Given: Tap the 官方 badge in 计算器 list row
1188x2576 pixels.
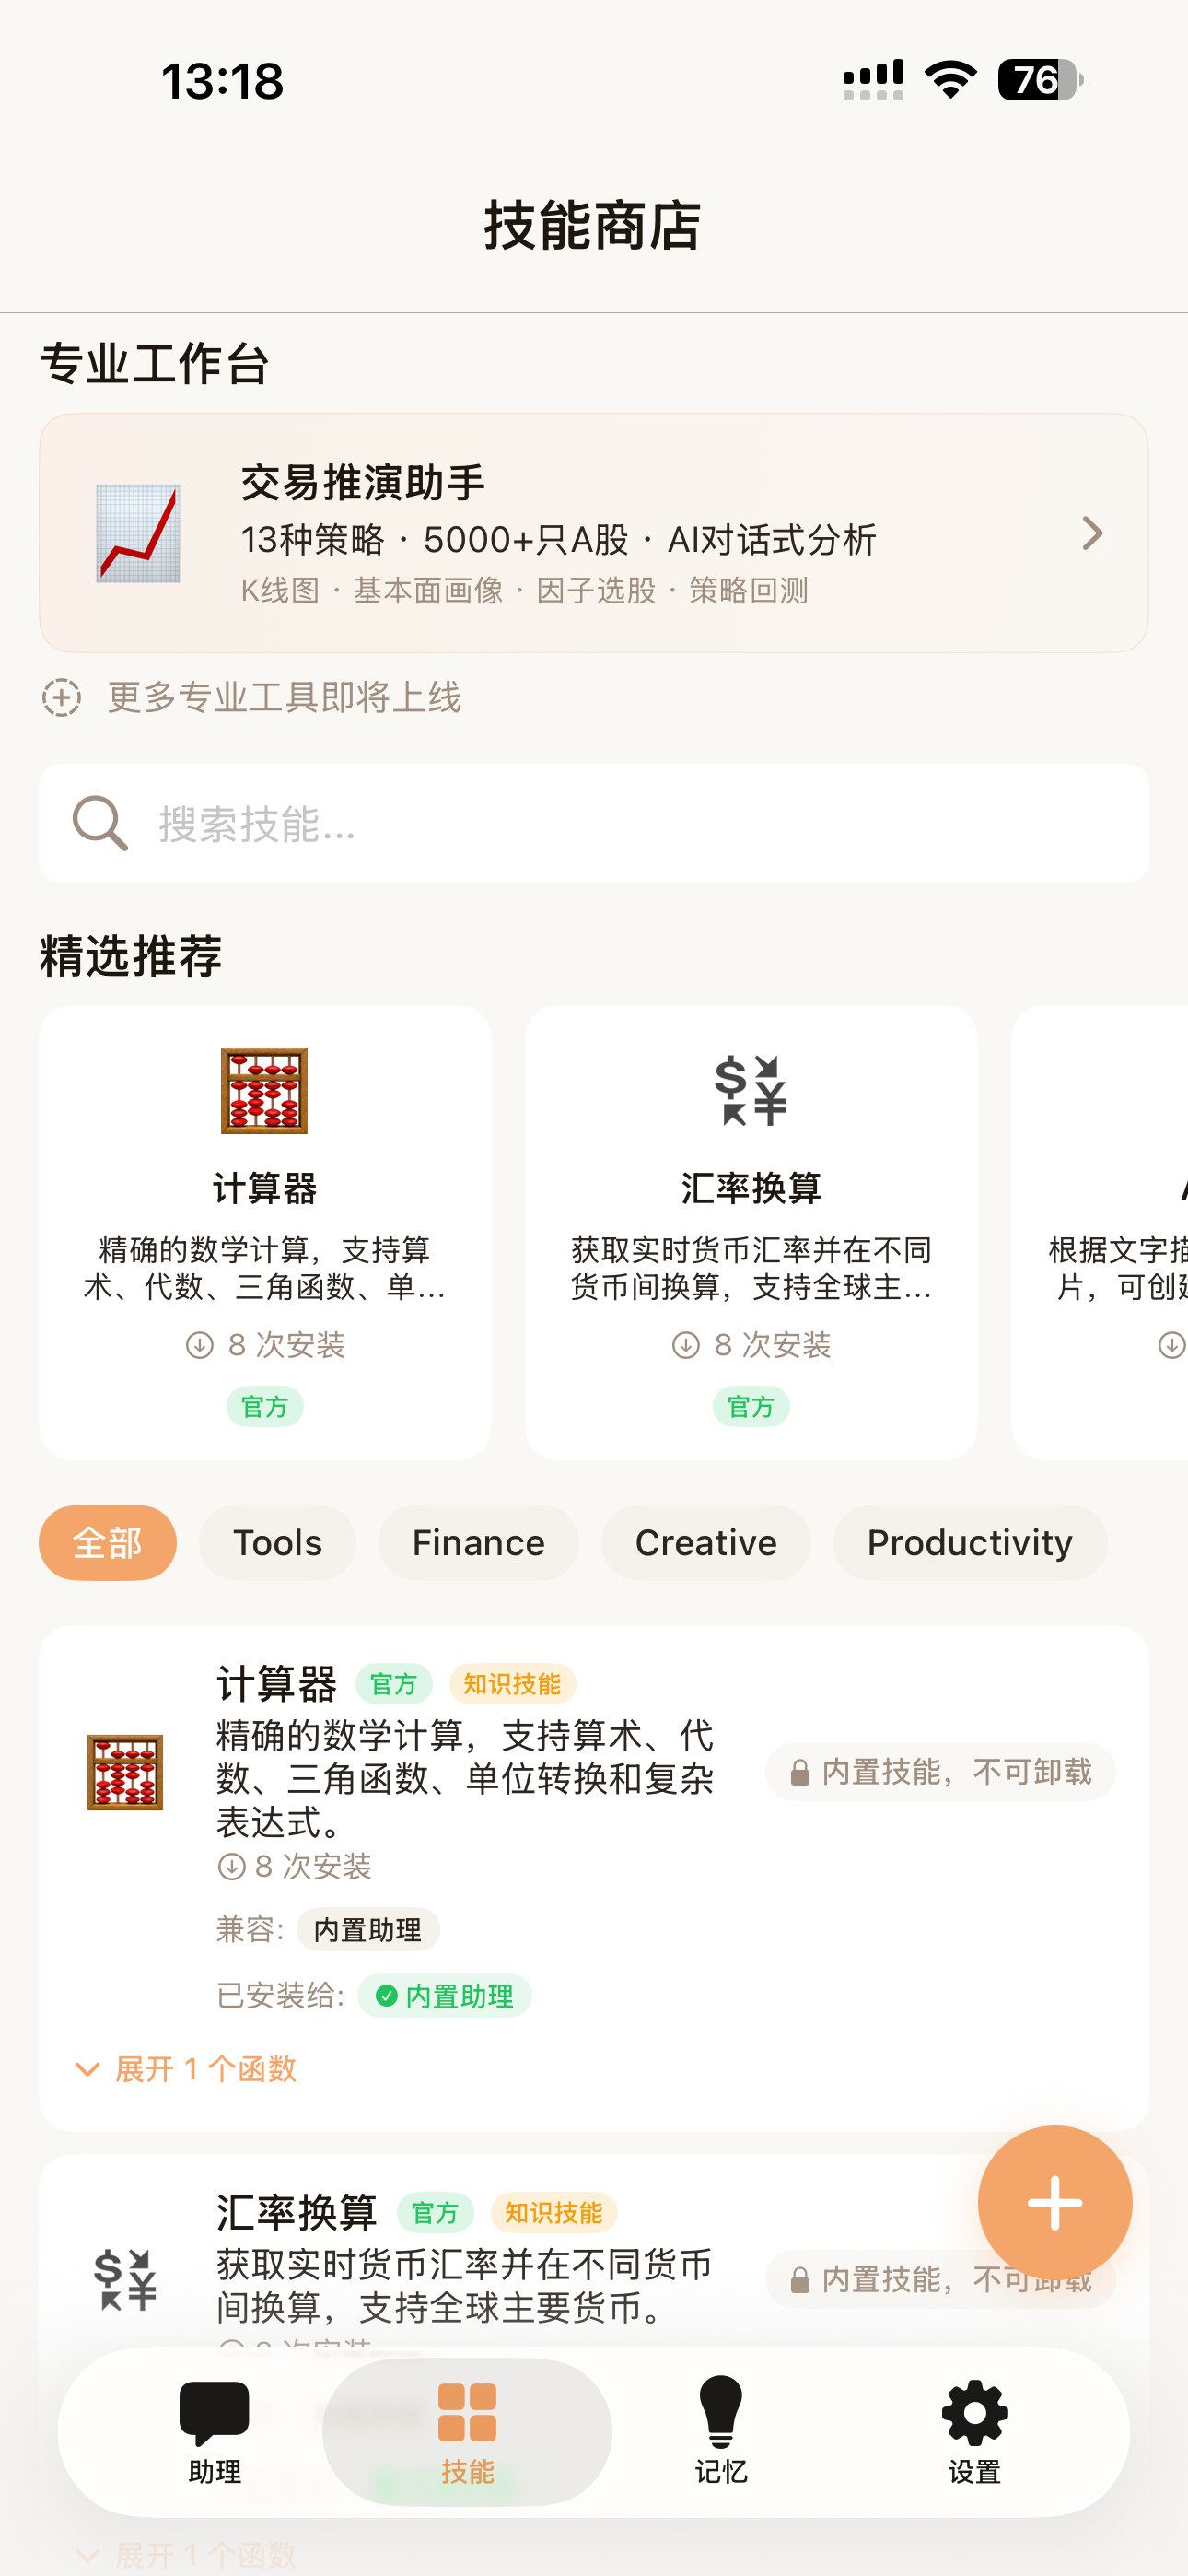Looking at the screenshot, I should (x=394, y=1684).
